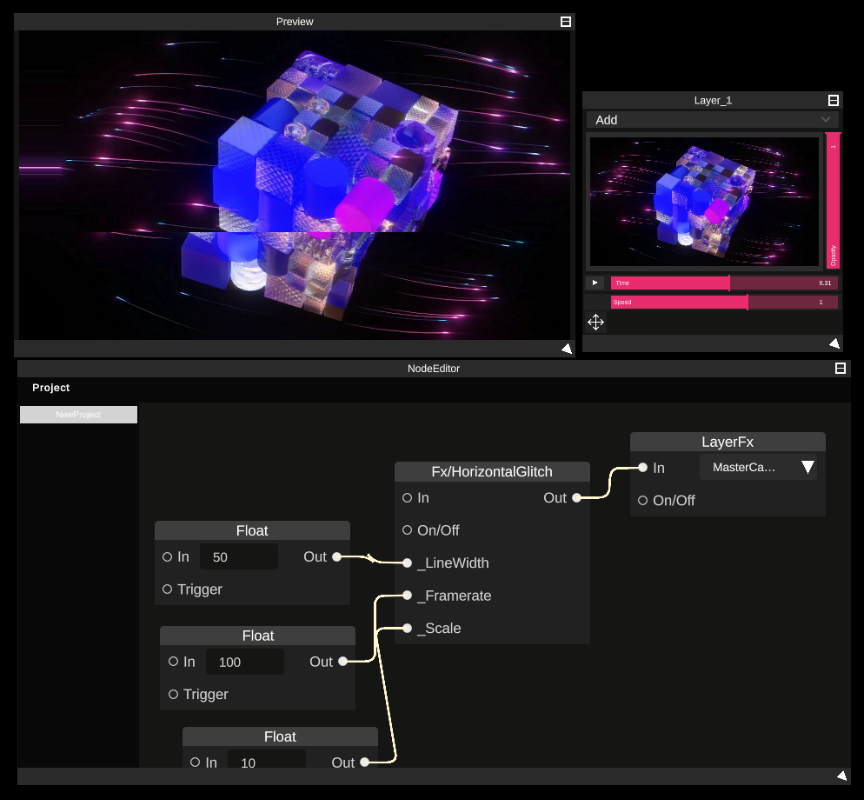Select the NewProject tab in the sidebar
Screen dimensions: 864x800
pos(78,413)
